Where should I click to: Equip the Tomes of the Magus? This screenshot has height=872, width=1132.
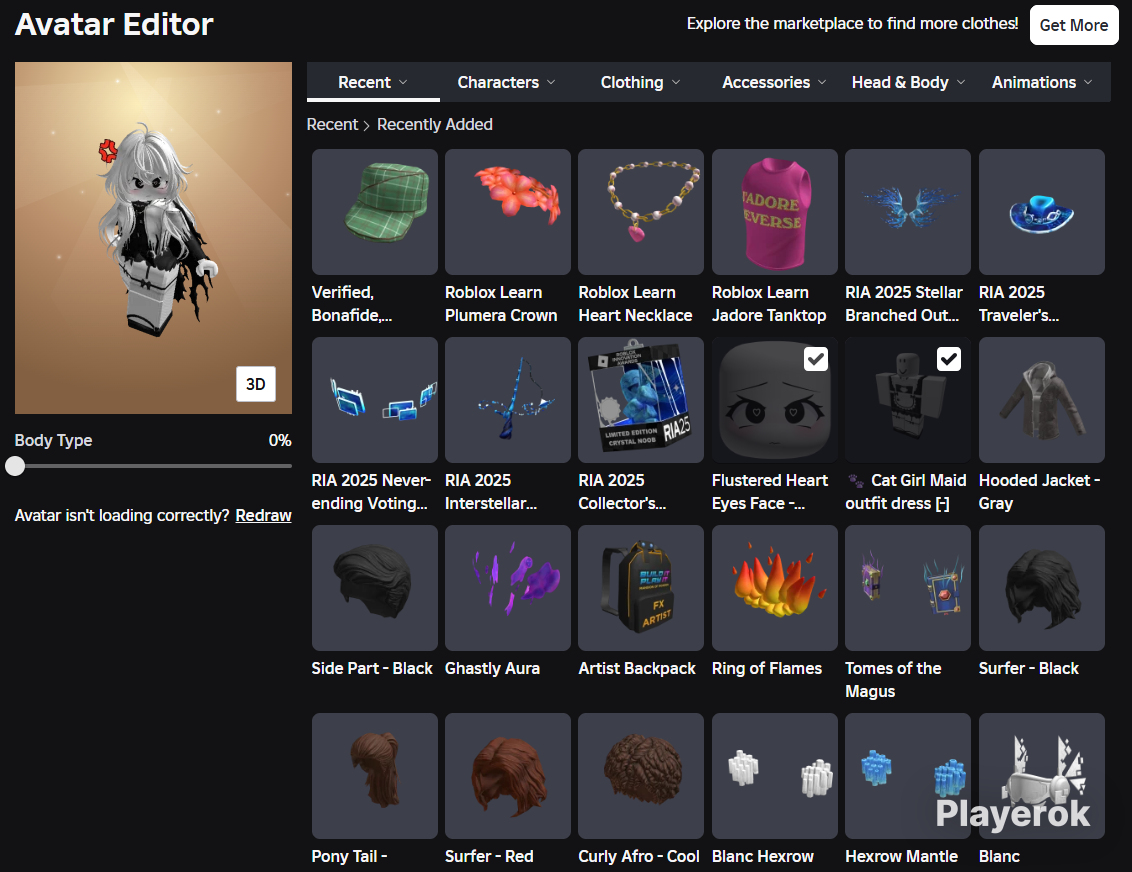(x=907, y=588)
